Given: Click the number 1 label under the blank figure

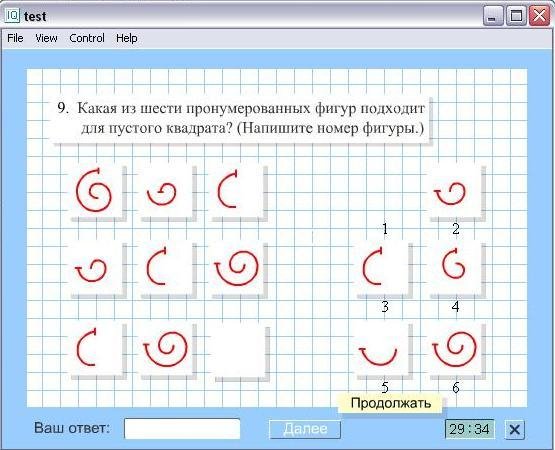Looking at the screenshot, I should click(x=385, y=229).
